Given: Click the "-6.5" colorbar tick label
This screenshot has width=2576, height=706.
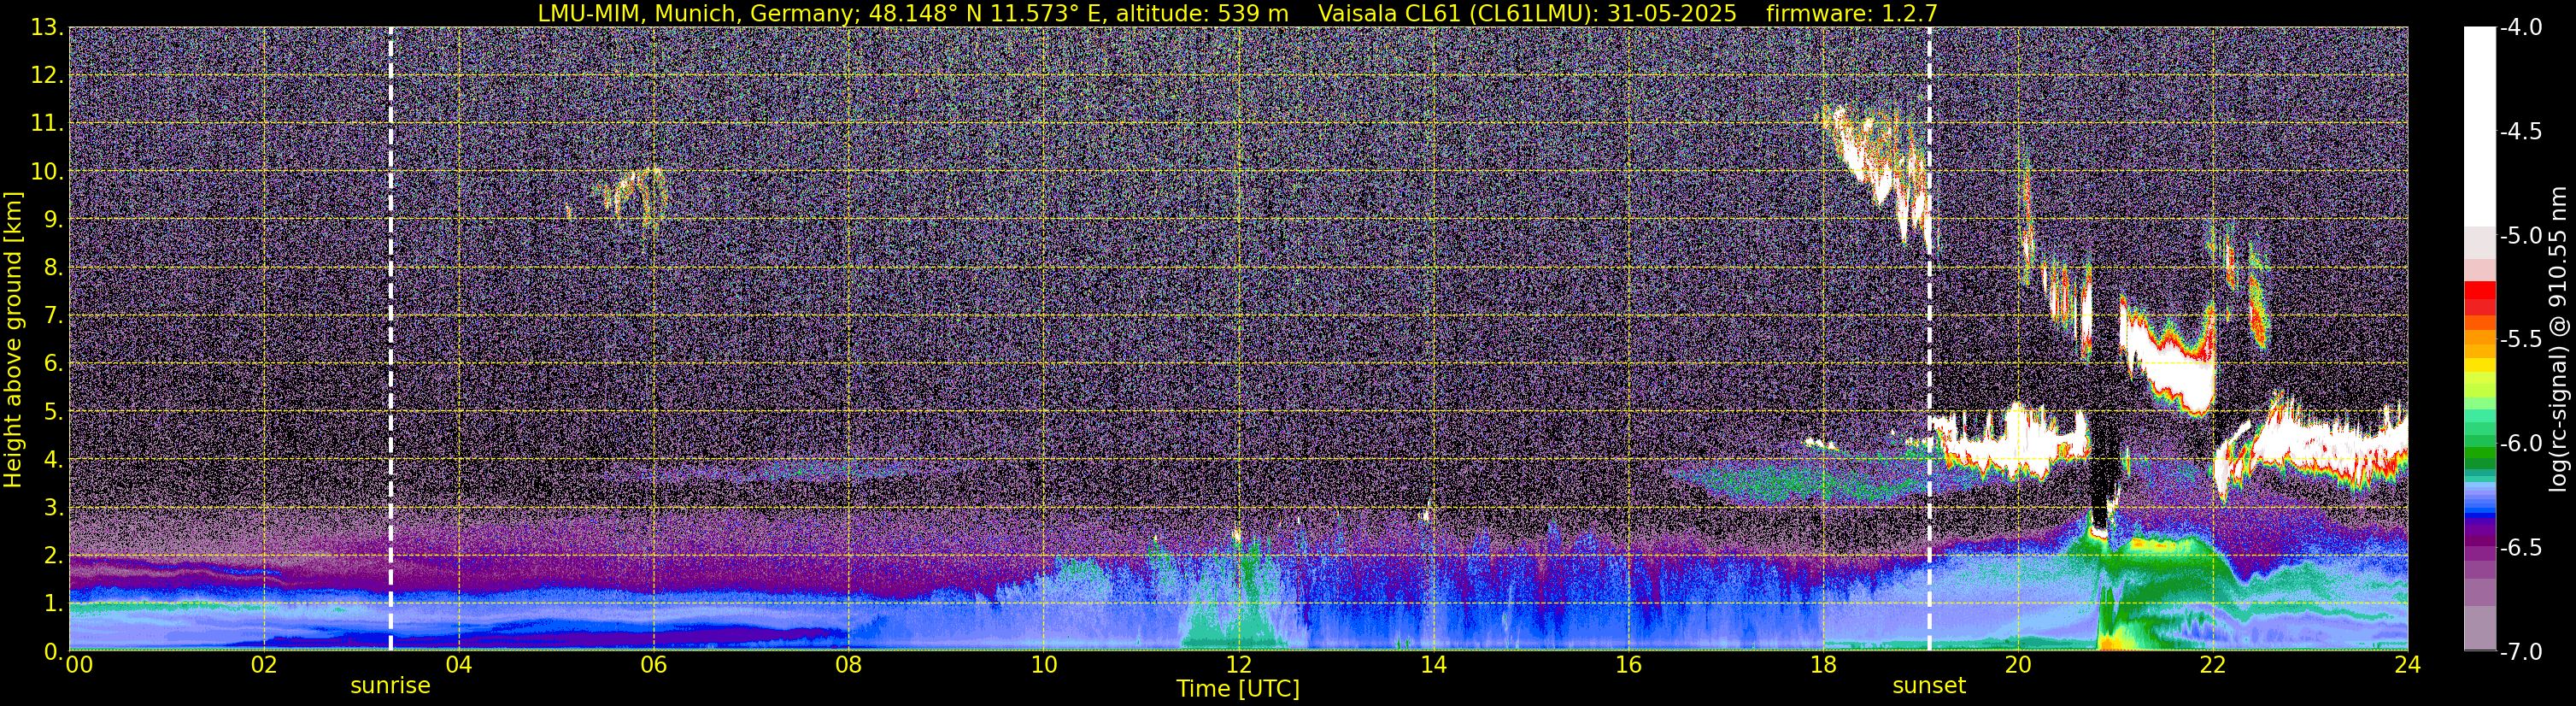Looking at the screenshot, I should (2521, 548).
